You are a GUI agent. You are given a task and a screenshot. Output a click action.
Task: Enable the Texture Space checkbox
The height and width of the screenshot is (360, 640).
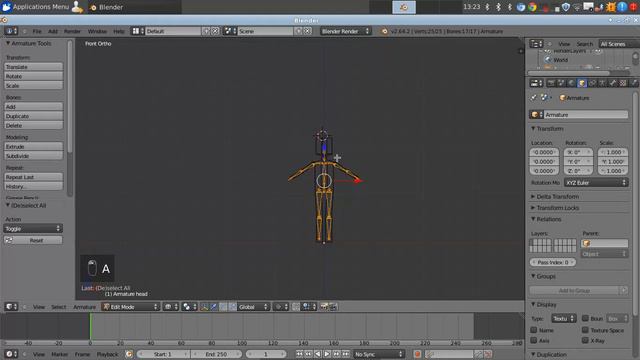[585, 330]
